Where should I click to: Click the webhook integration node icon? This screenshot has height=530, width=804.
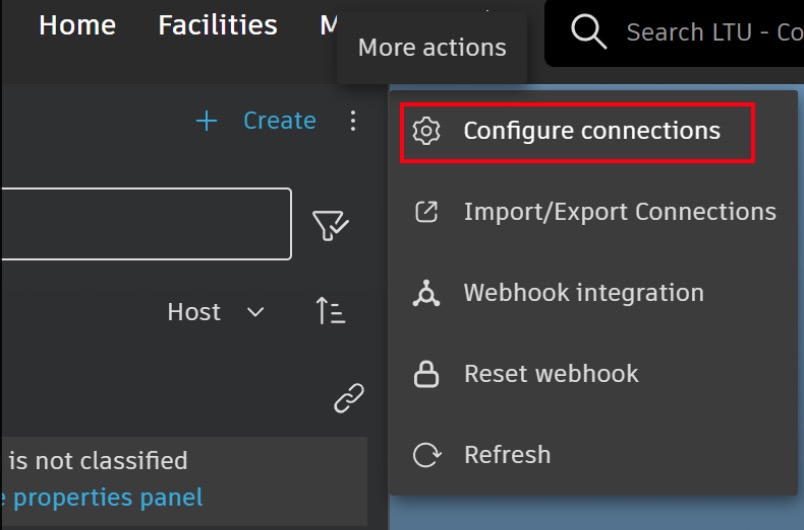coord(427,293)
